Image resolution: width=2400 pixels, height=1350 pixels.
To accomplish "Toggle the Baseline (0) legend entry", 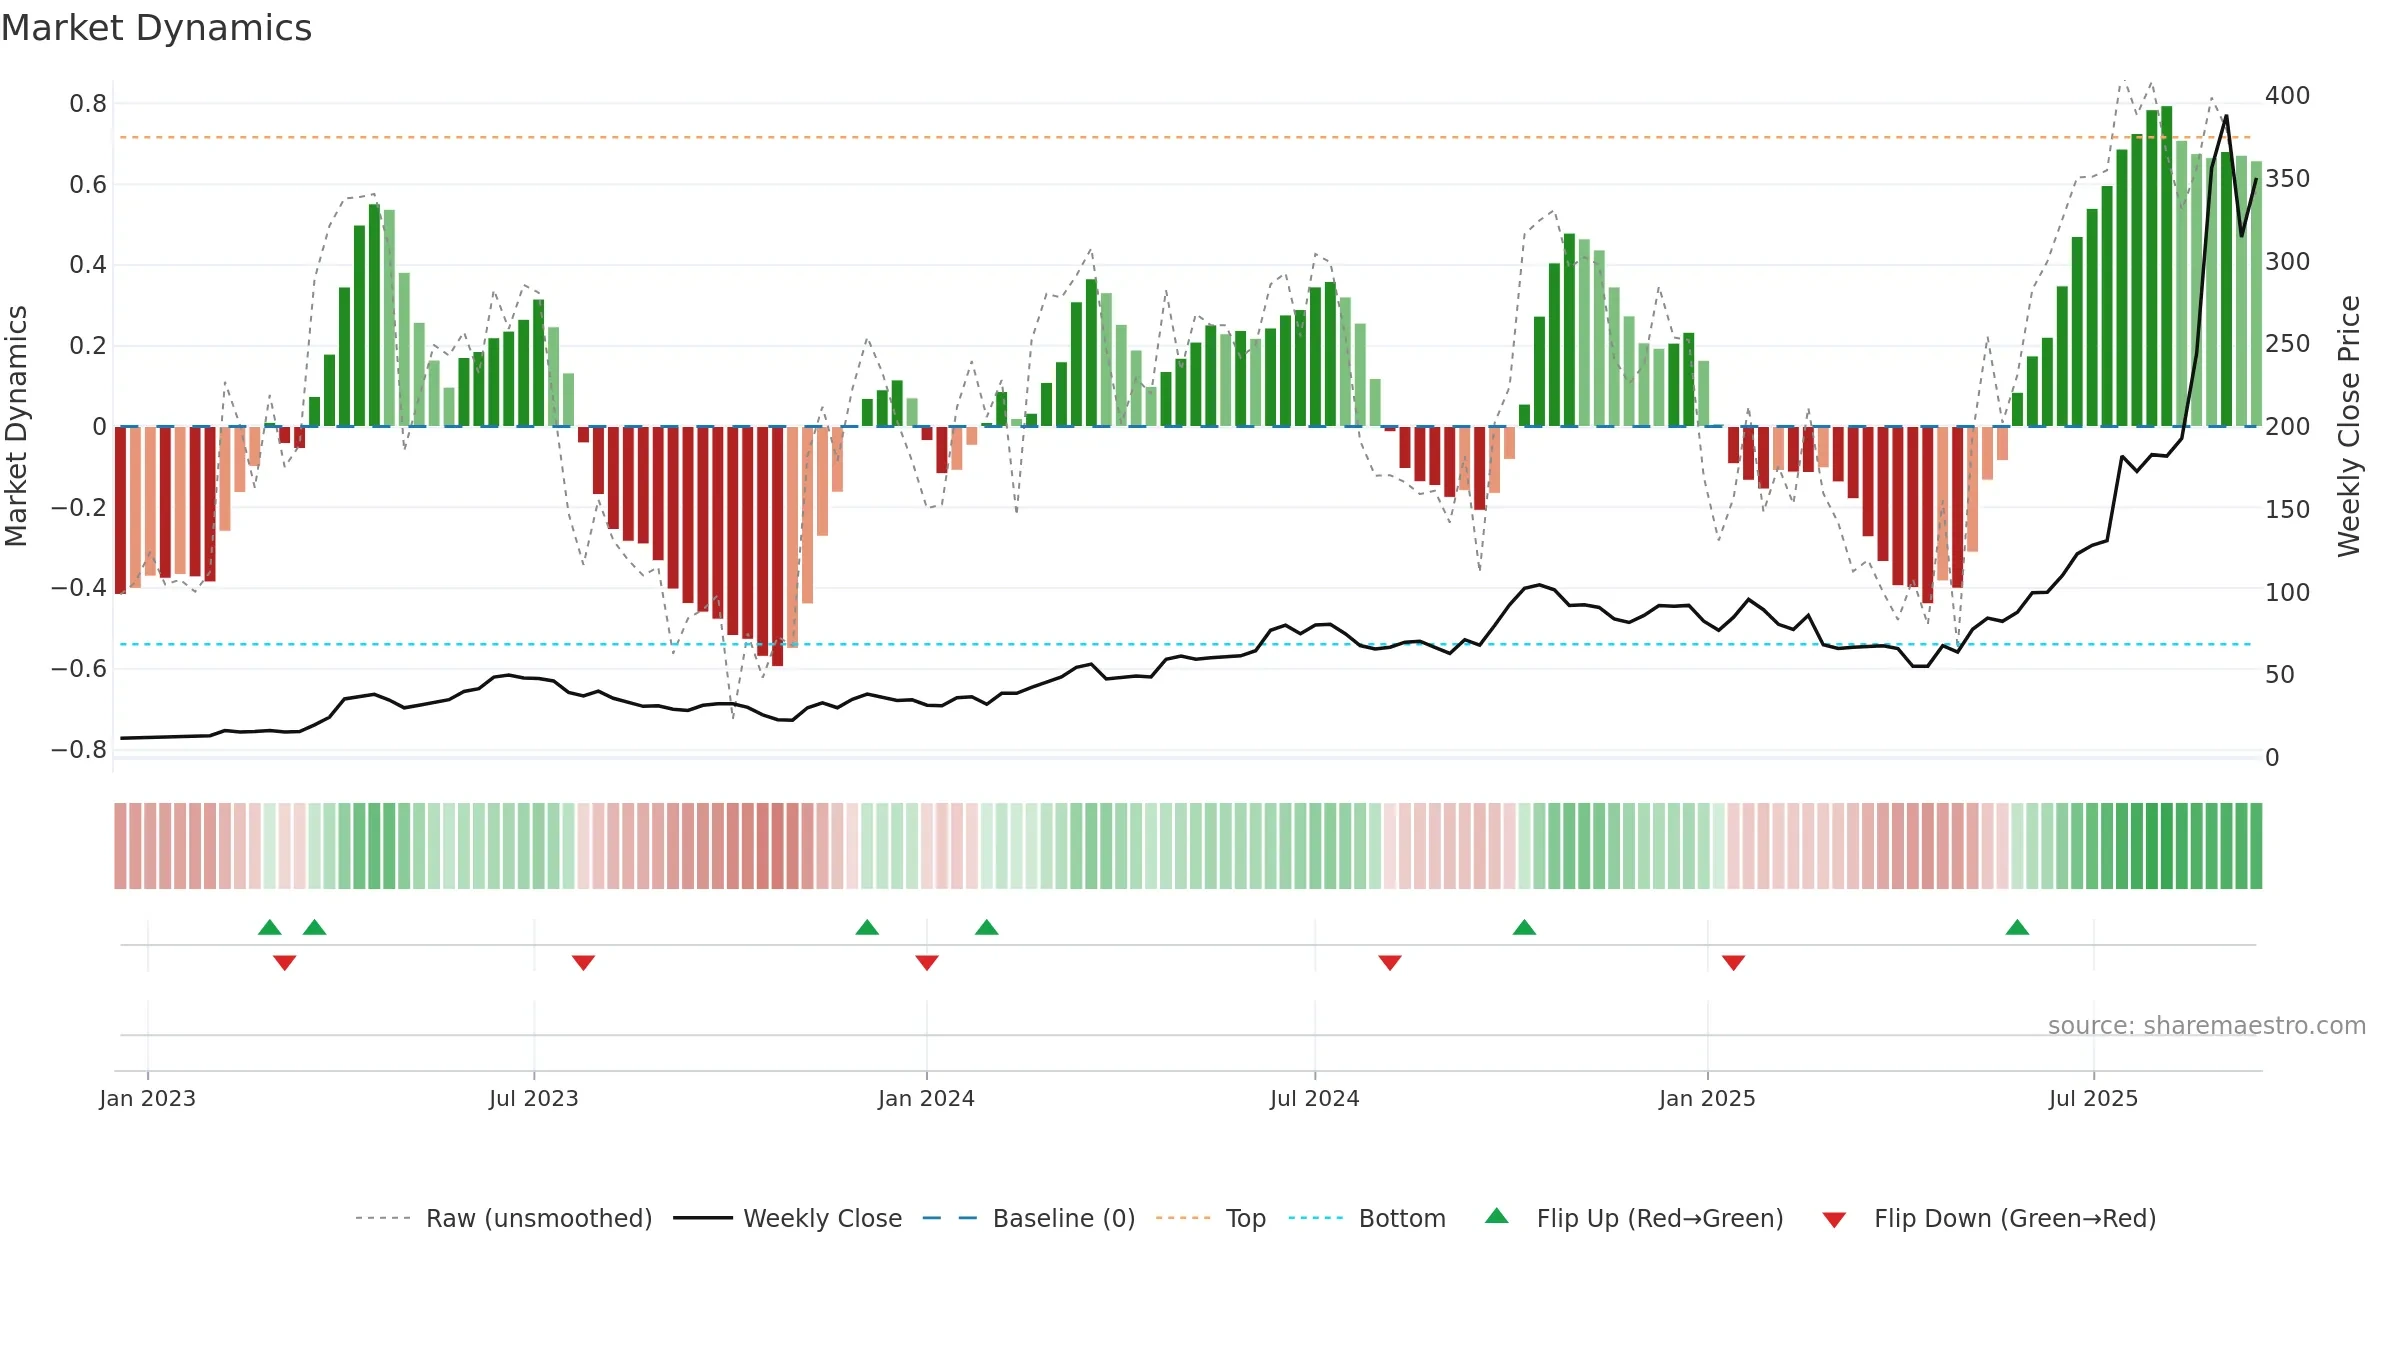I will [1029, 1218].
